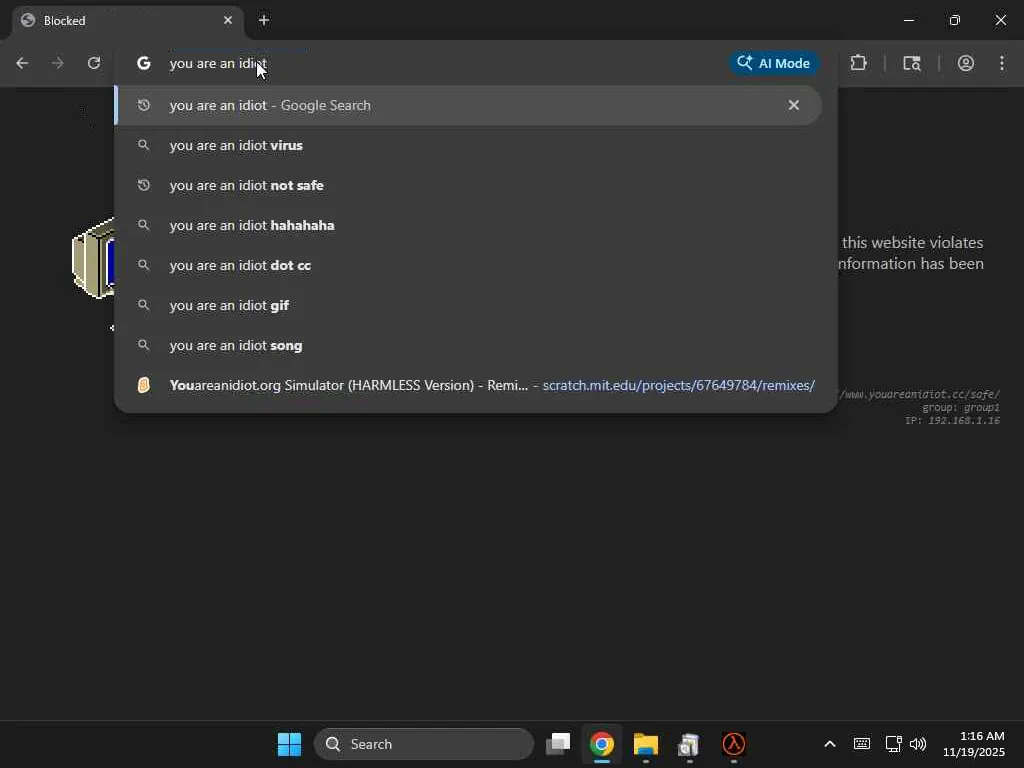Select 'you are an idiot gif' suggestion
Image resolution: width=1024 pixels, height=768 pixels.
tap(468, 305)
